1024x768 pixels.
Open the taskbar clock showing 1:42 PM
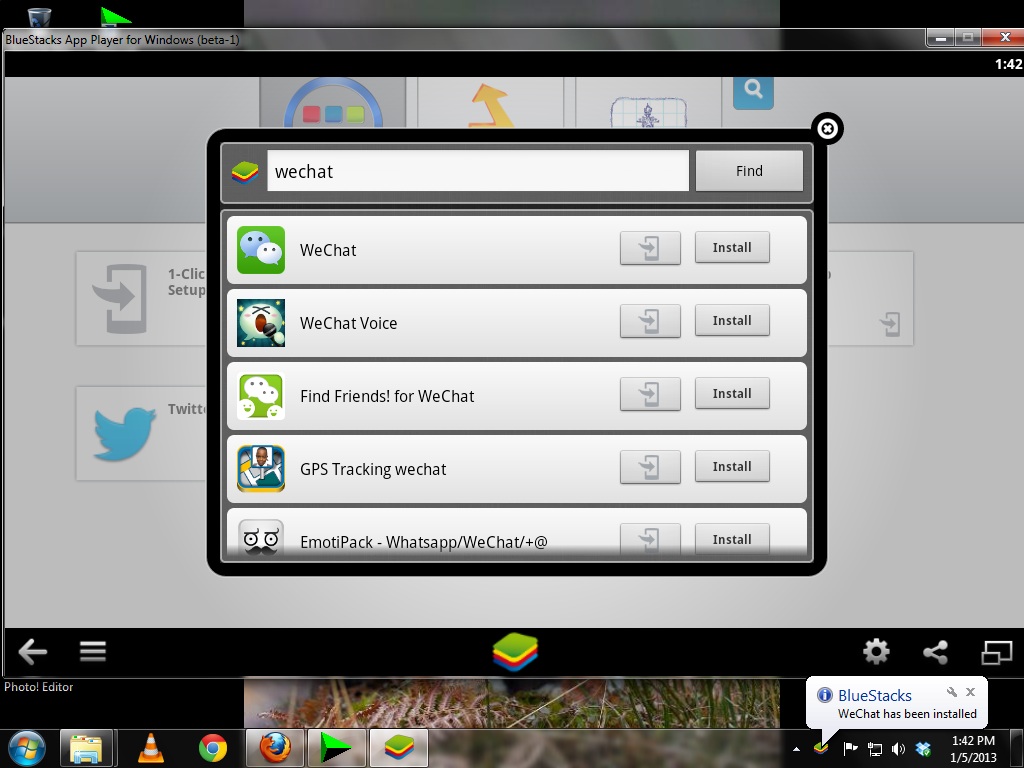pos(973,749)
